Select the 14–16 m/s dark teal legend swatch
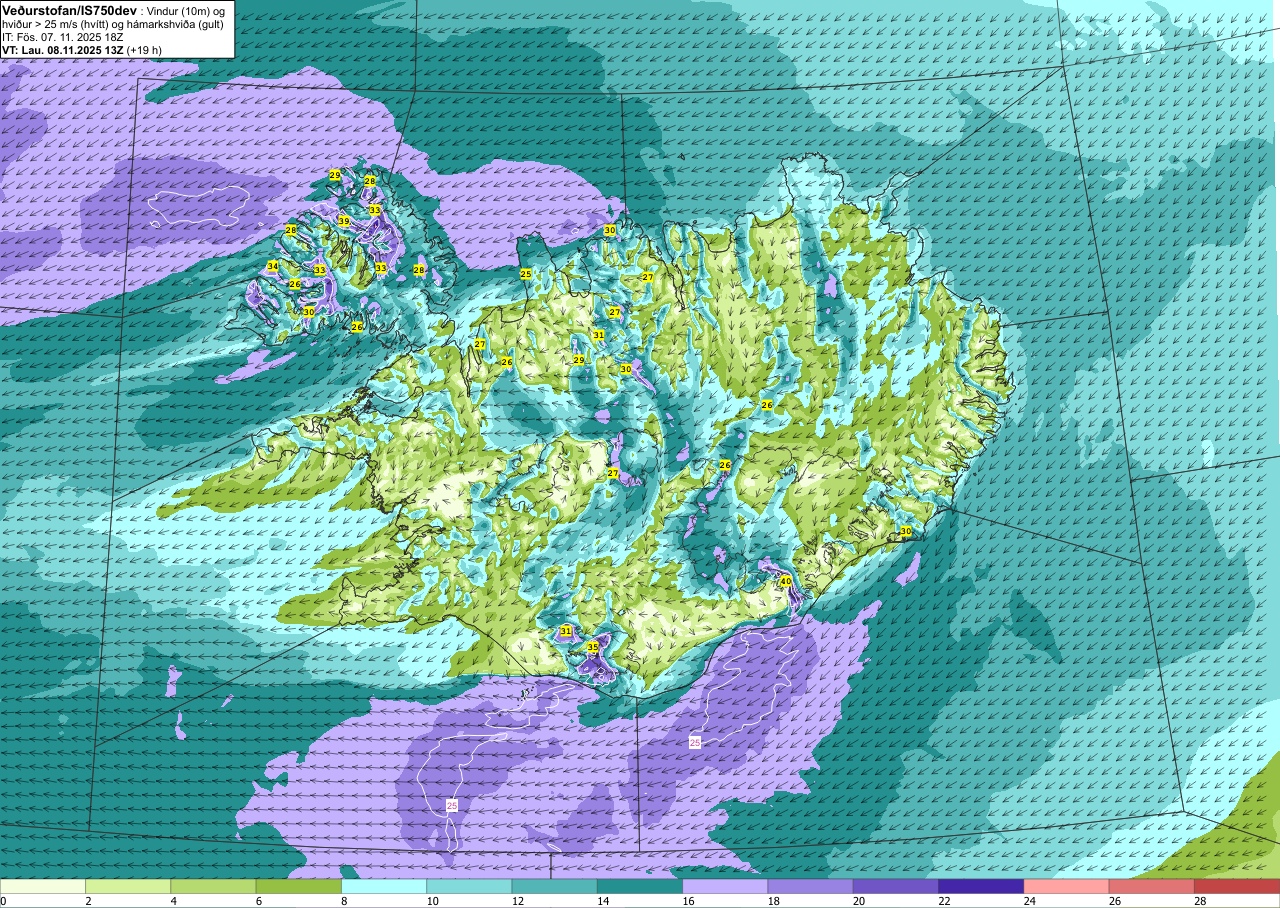The height and width of the screenshot is (908, 1280). pyautogui.click(x=640, y=886)
